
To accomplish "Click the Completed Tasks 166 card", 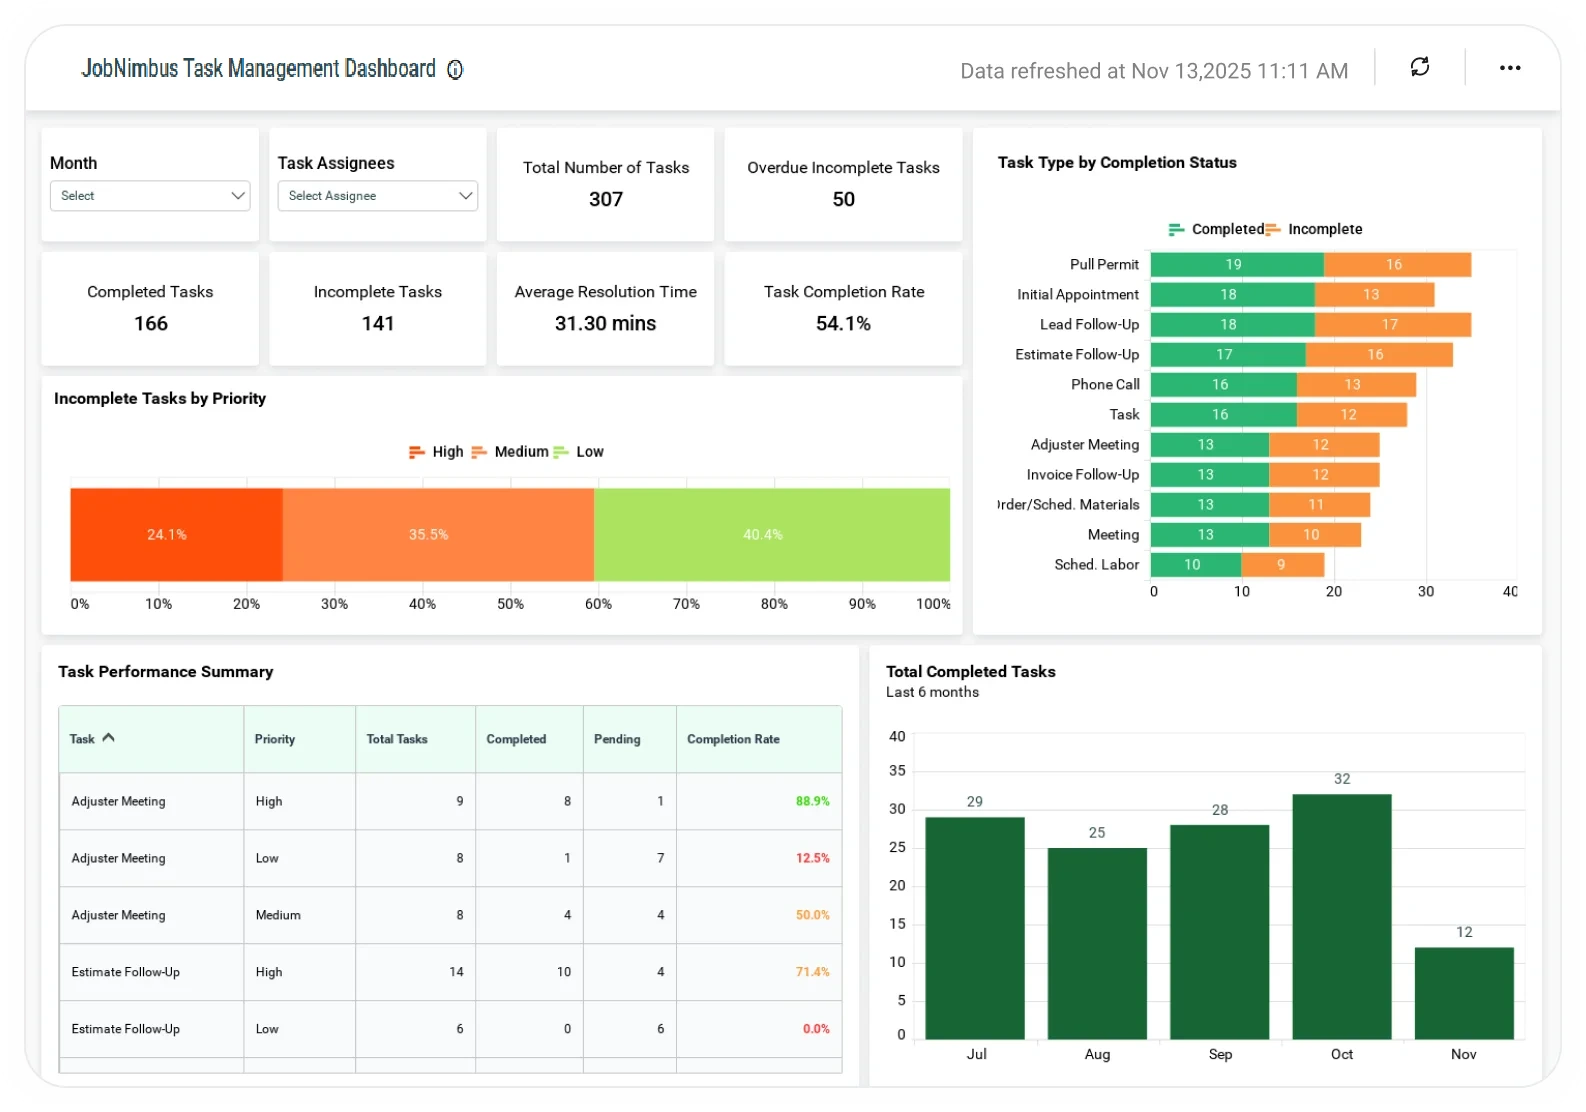I will pyautogui.click(x=150, y=308).
